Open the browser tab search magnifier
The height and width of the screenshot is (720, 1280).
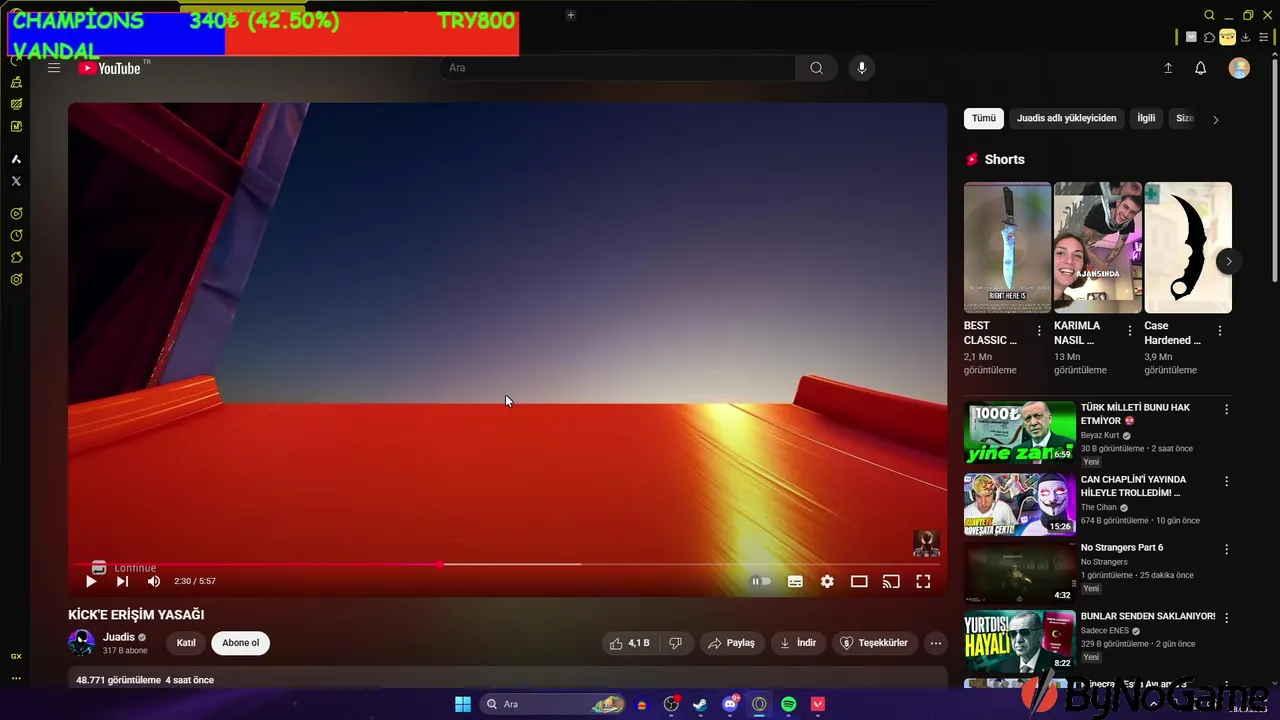click(x=1209, y=15)
